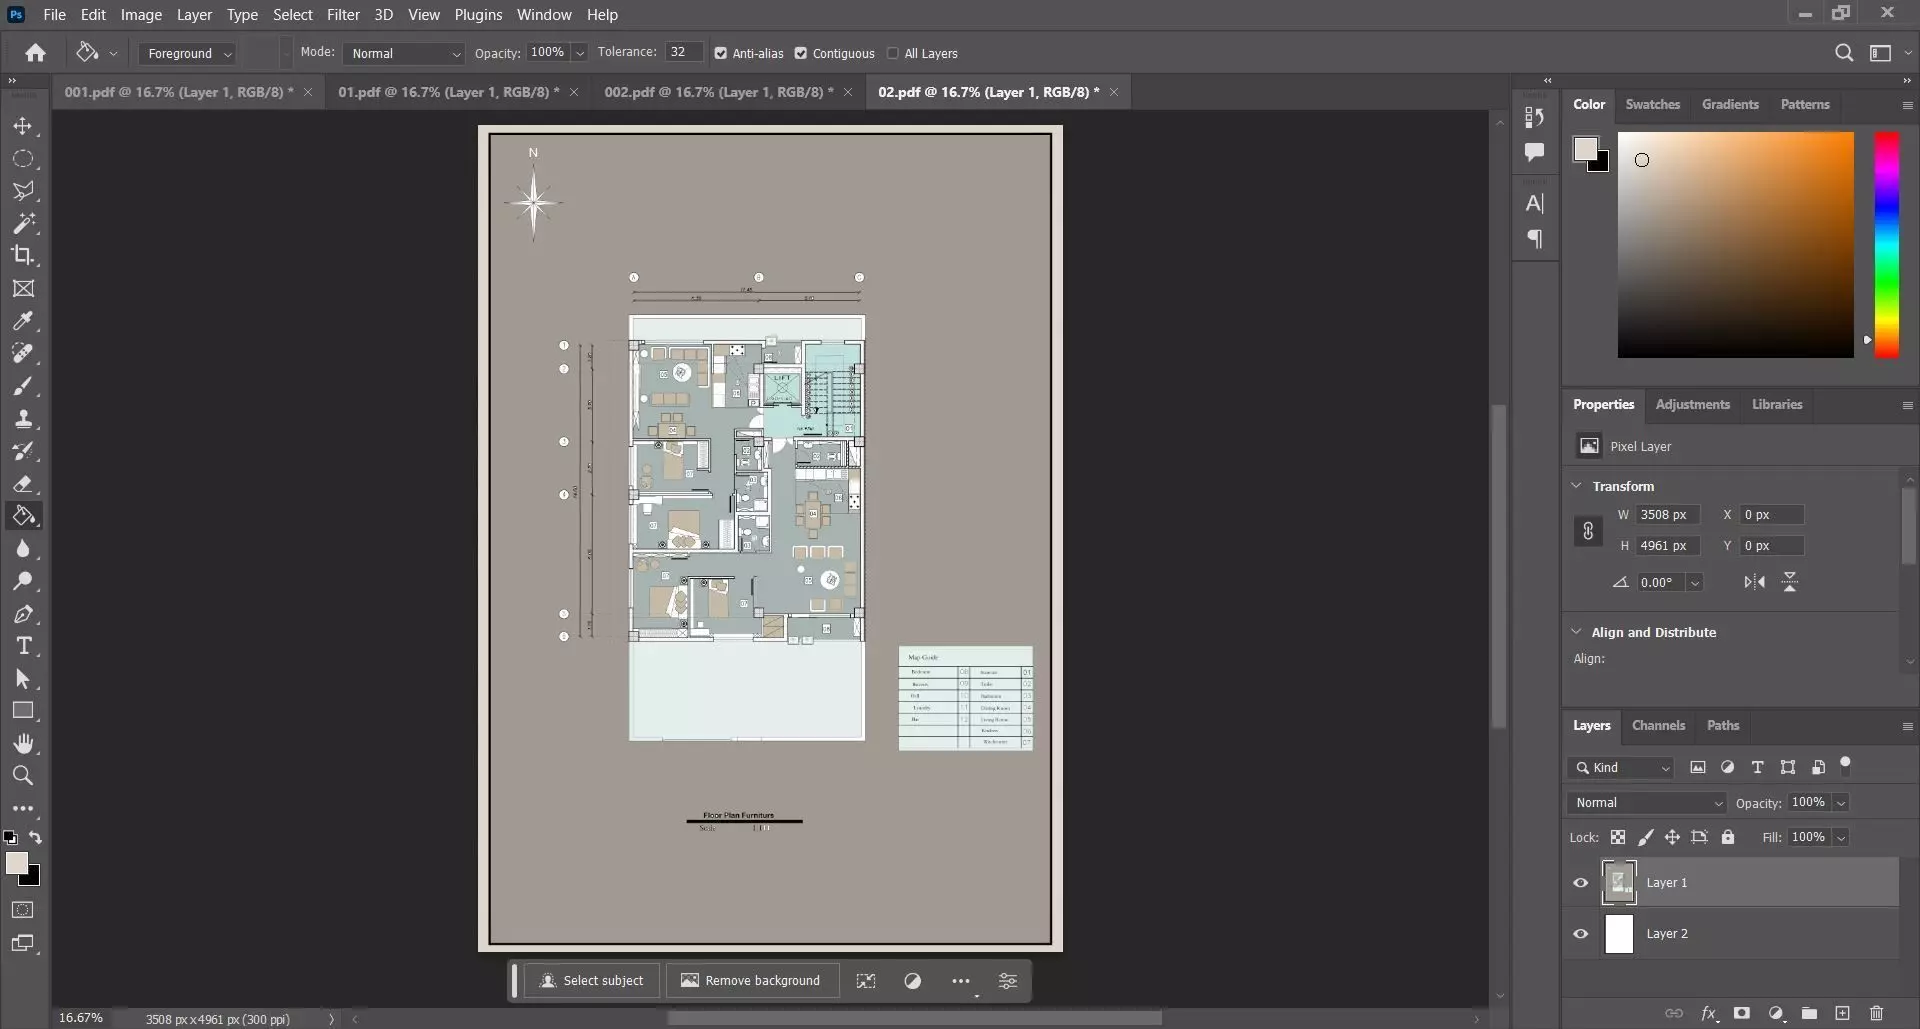Select the Hand tool
Image resolution: width=1920 pixels, height=1029 pixels.
coord(23,743)
